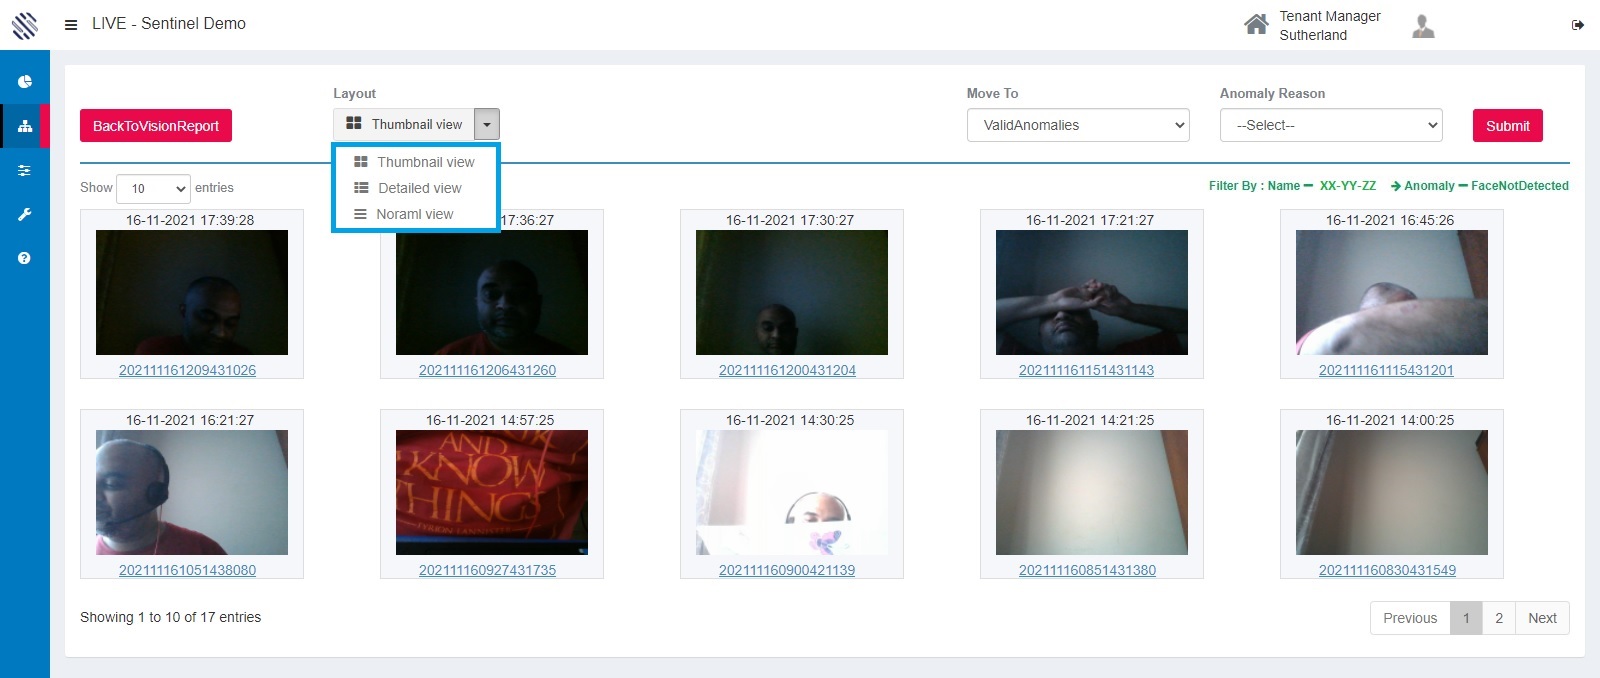Image resolution: width=1600 pixels, height=678 pixels.
Task: Open the organization hierarchy sidebar icon
Action: click(x=25, y=126)
